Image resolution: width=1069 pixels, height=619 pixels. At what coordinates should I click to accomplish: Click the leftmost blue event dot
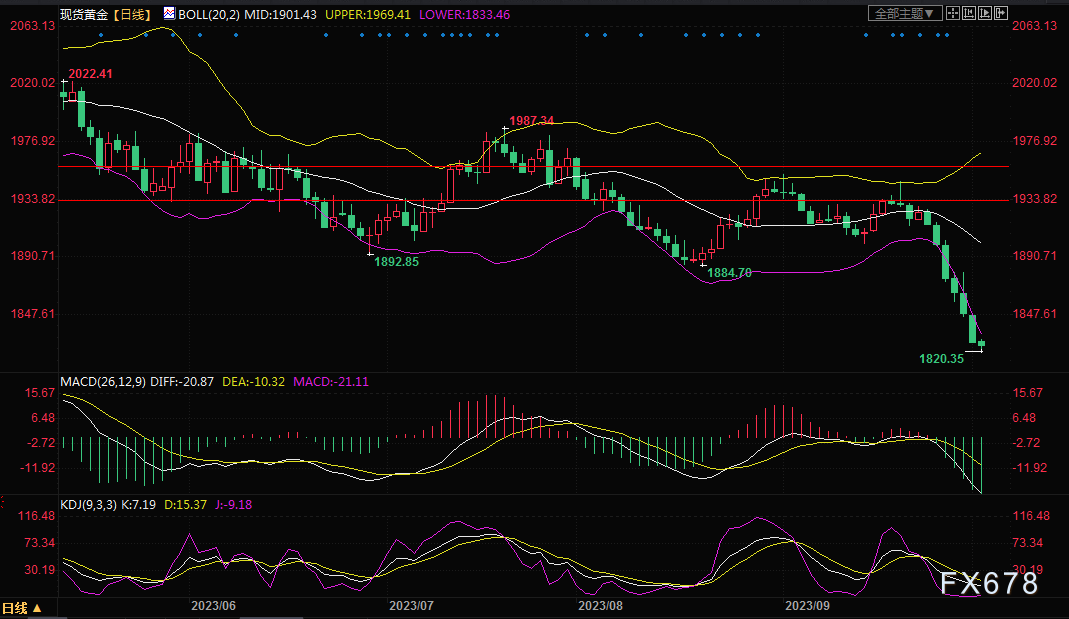coord(99,36)
